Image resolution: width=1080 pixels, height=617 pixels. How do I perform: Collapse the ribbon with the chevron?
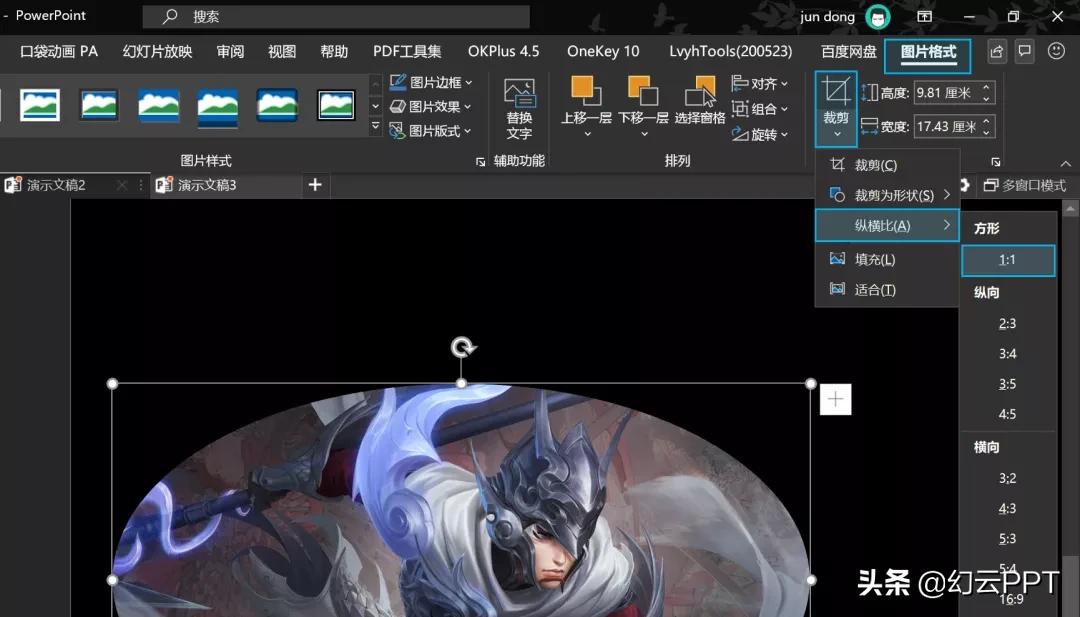1066,163
